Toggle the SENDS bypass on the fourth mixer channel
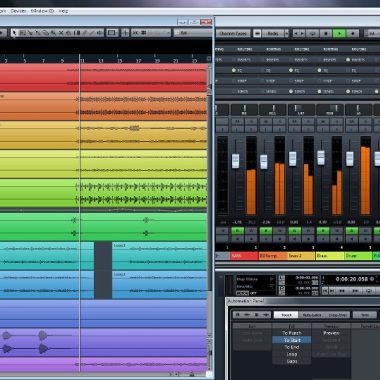Viewport: 380px width, 380px height. (x=320, y=91)
